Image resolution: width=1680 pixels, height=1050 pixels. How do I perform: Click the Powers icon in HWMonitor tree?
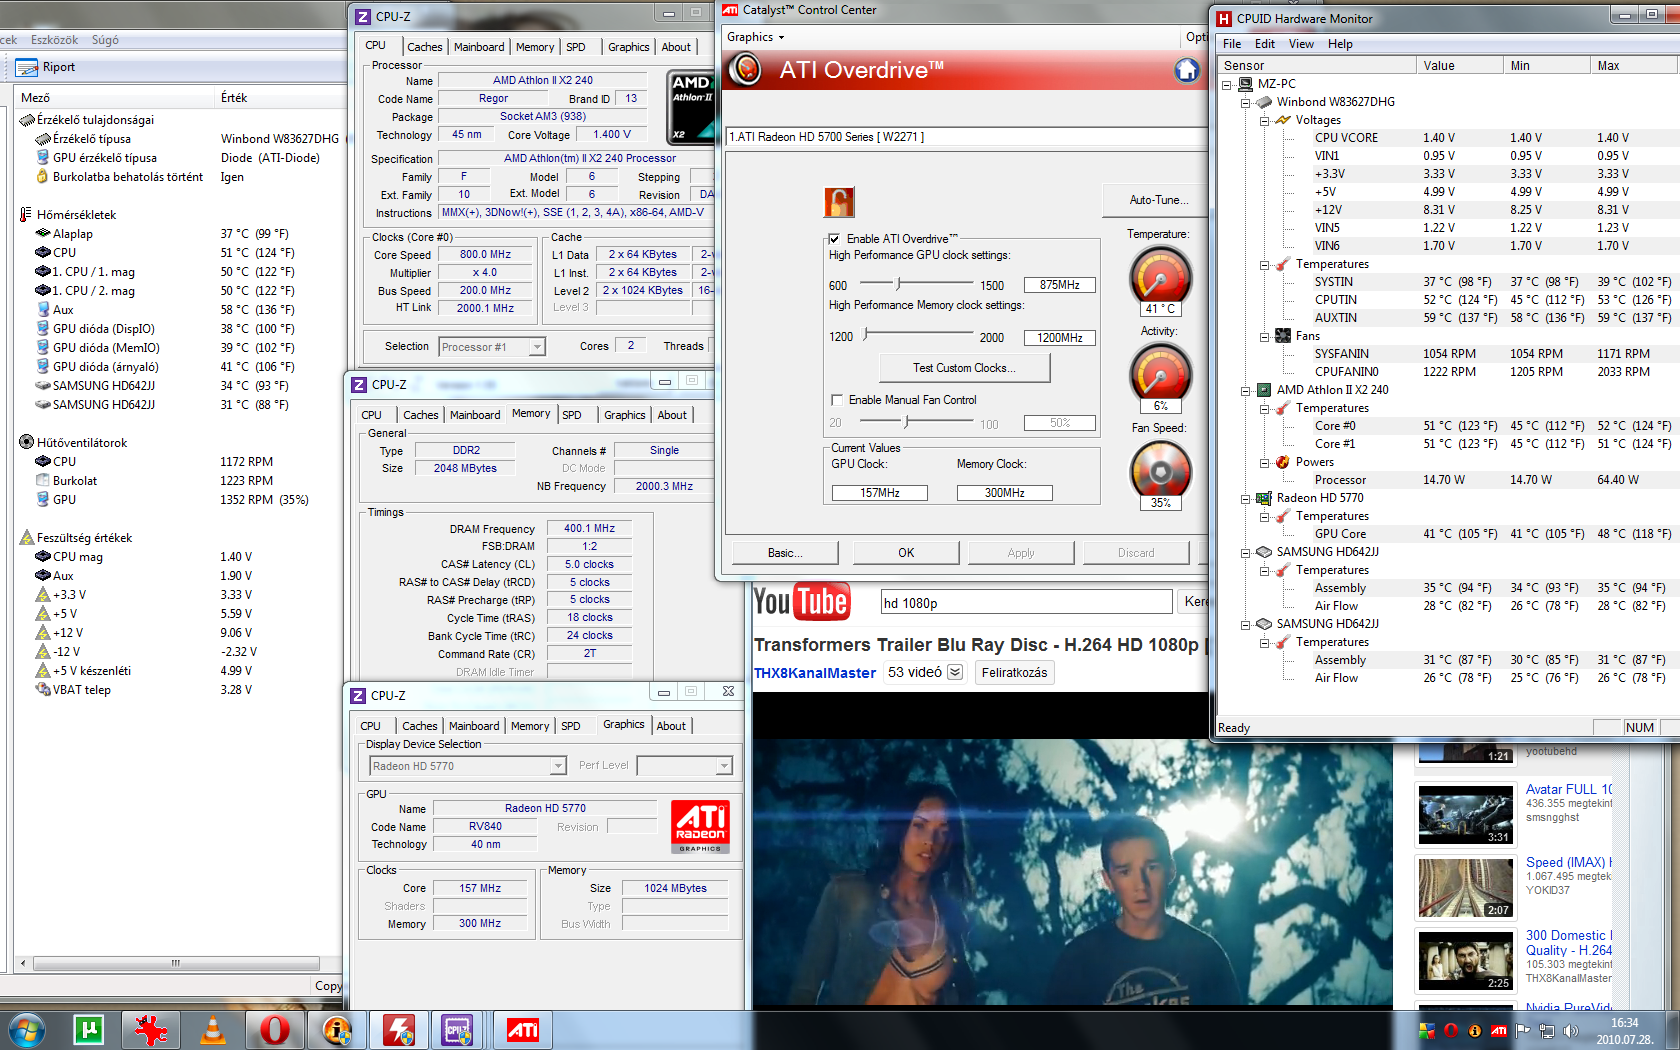coord(1283,462)
